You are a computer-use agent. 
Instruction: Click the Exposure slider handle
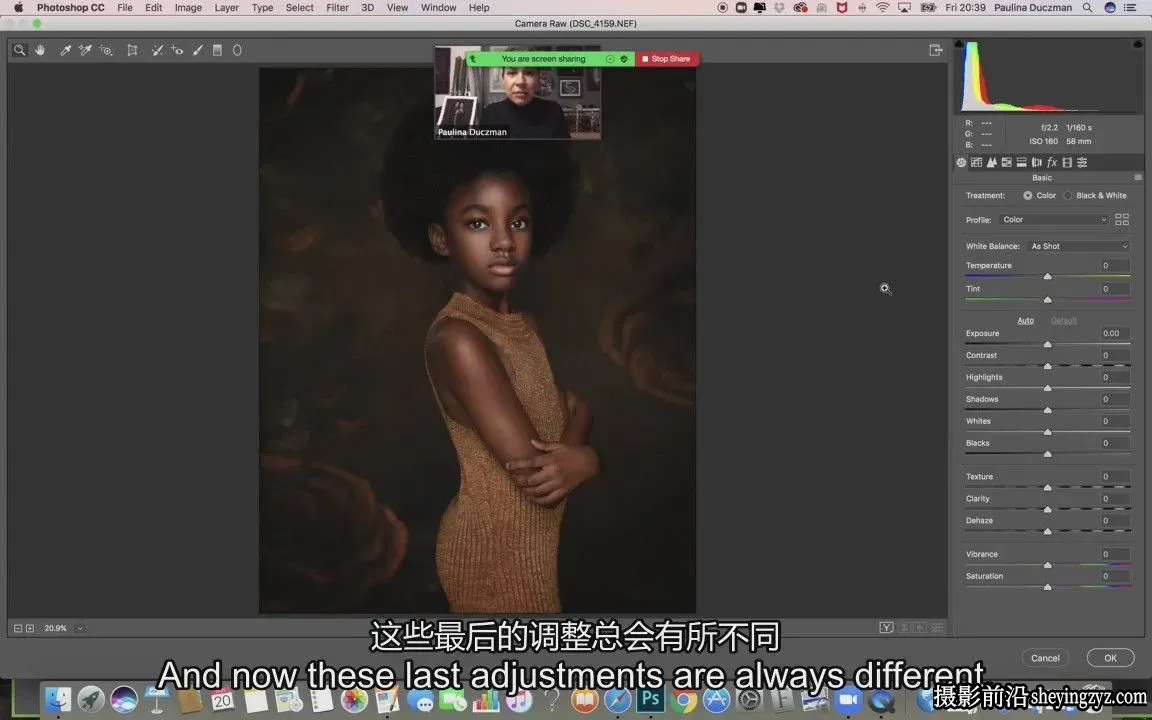pyautogui.click(x=1048, y=344)
